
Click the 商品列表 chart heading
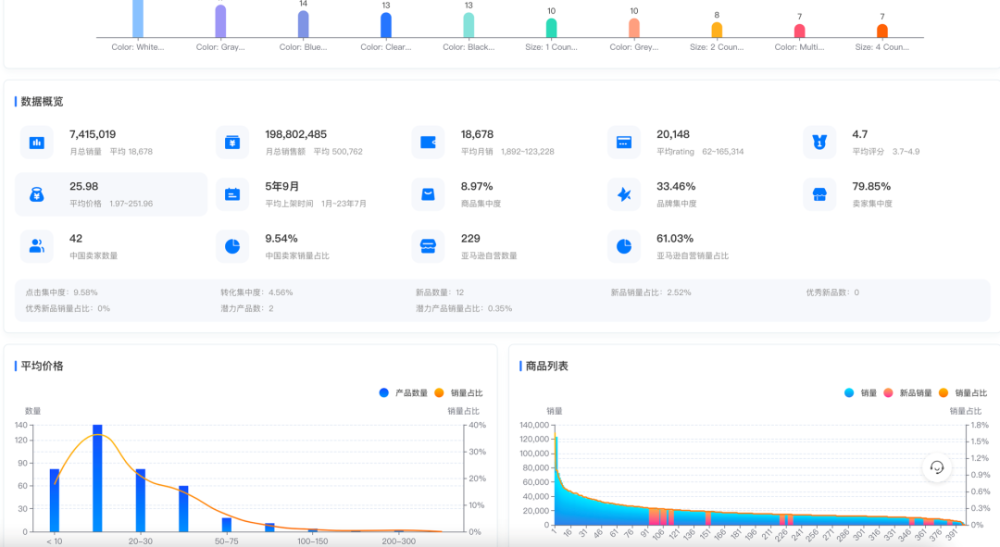[547, 366]
